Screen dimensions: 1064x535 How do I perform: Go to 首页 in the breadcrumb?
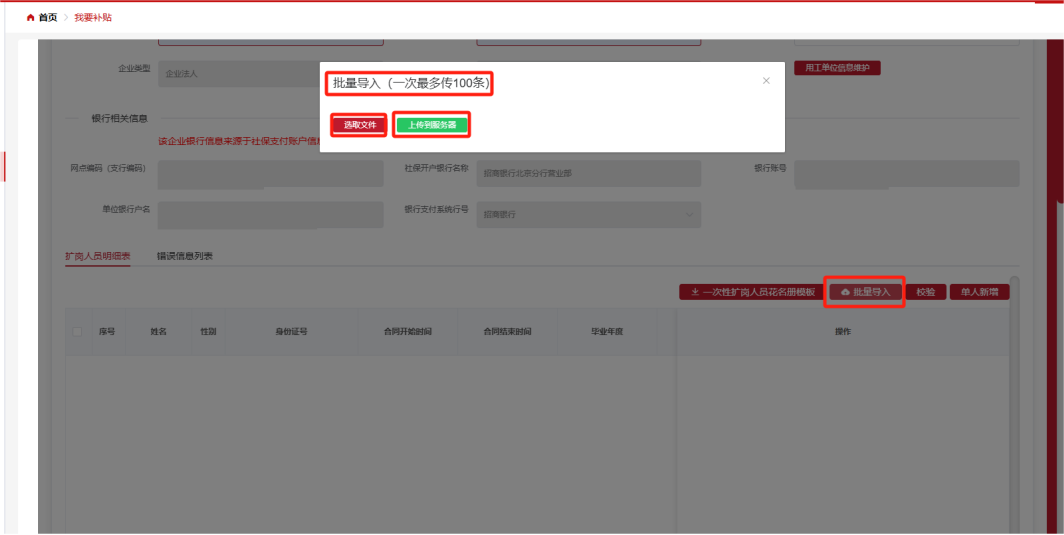[x=48, y=18]
